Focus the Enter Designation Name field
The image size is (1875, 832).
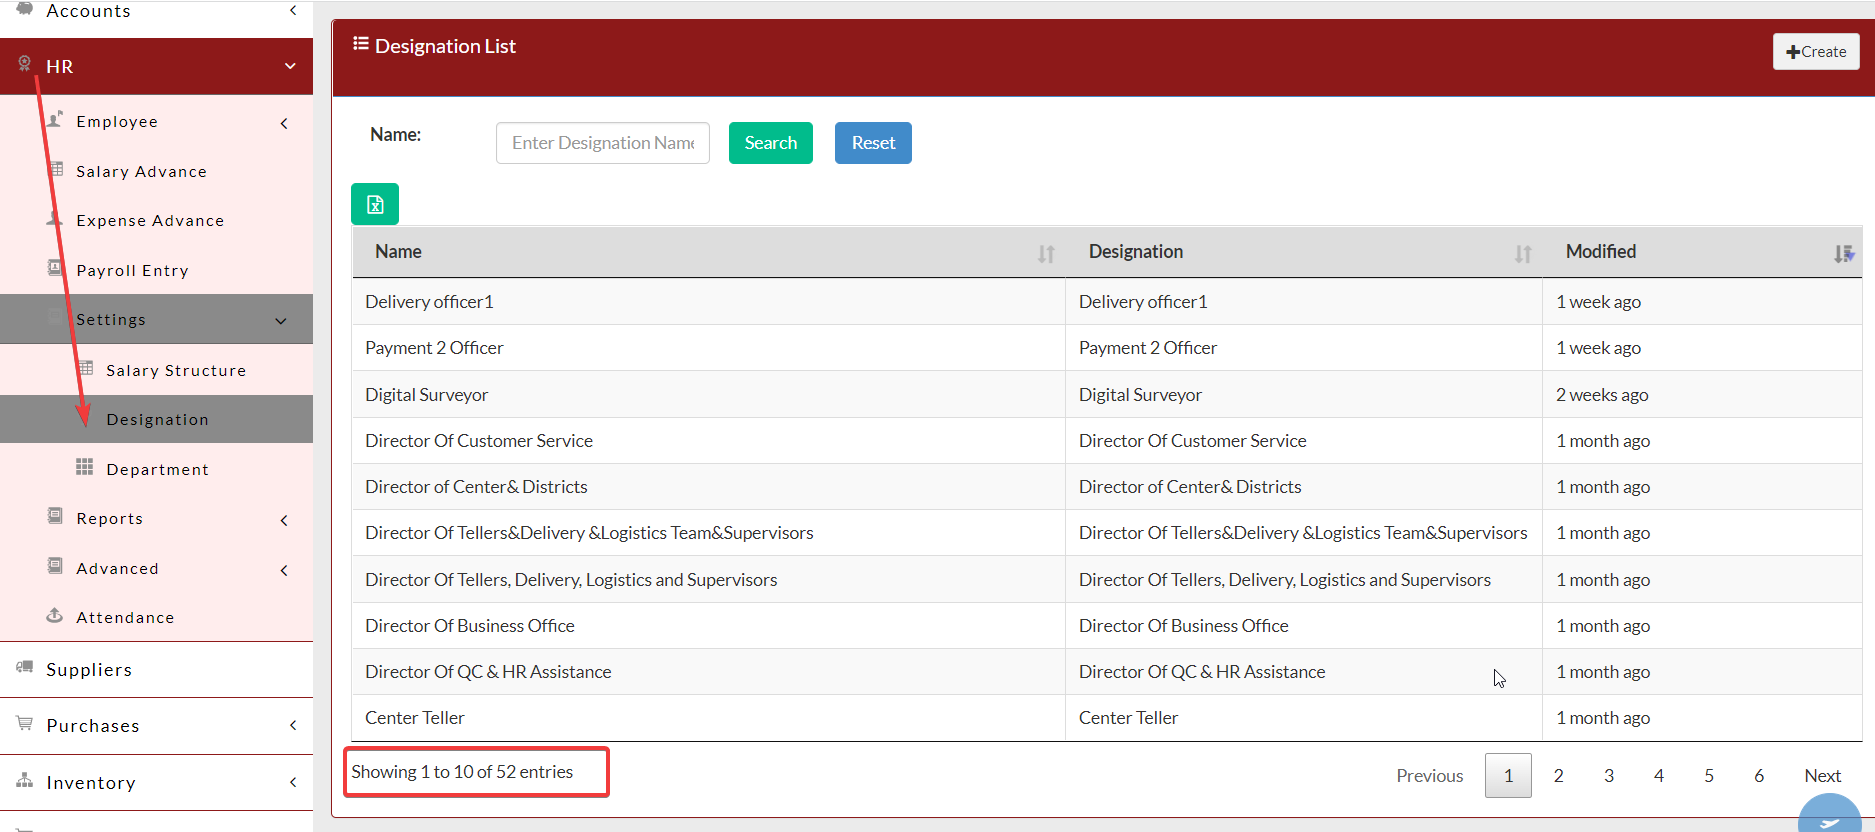(603, 143)
